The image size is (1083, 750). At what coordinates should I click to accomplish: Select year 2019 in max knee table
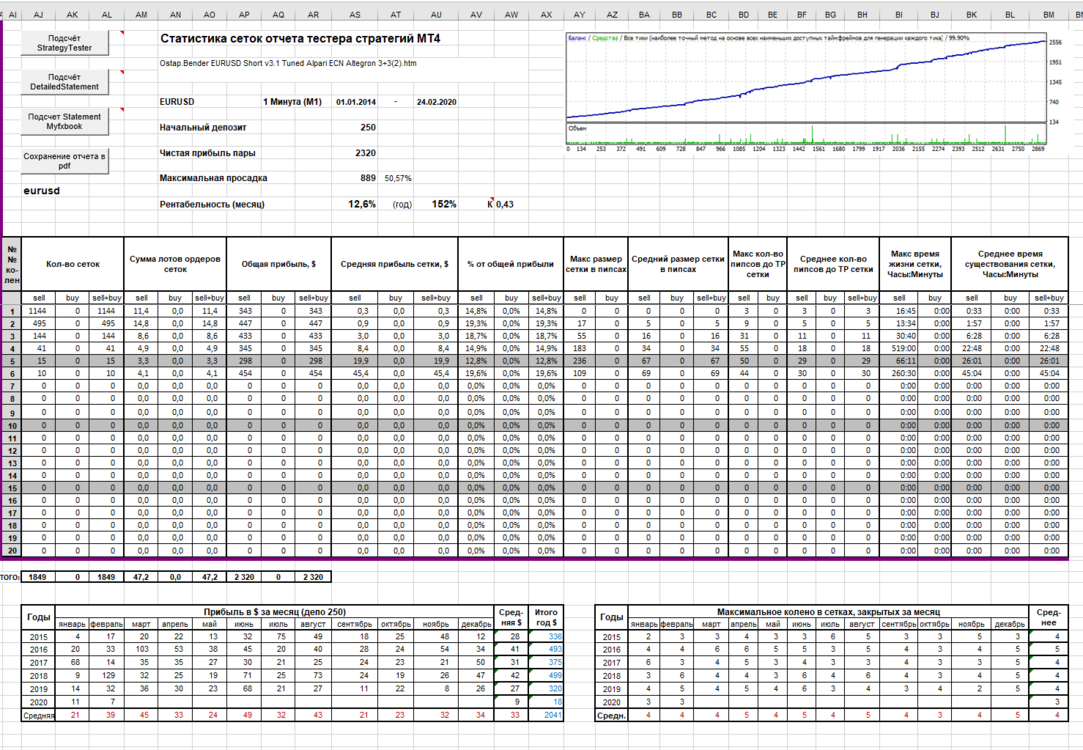coord(611,689)
